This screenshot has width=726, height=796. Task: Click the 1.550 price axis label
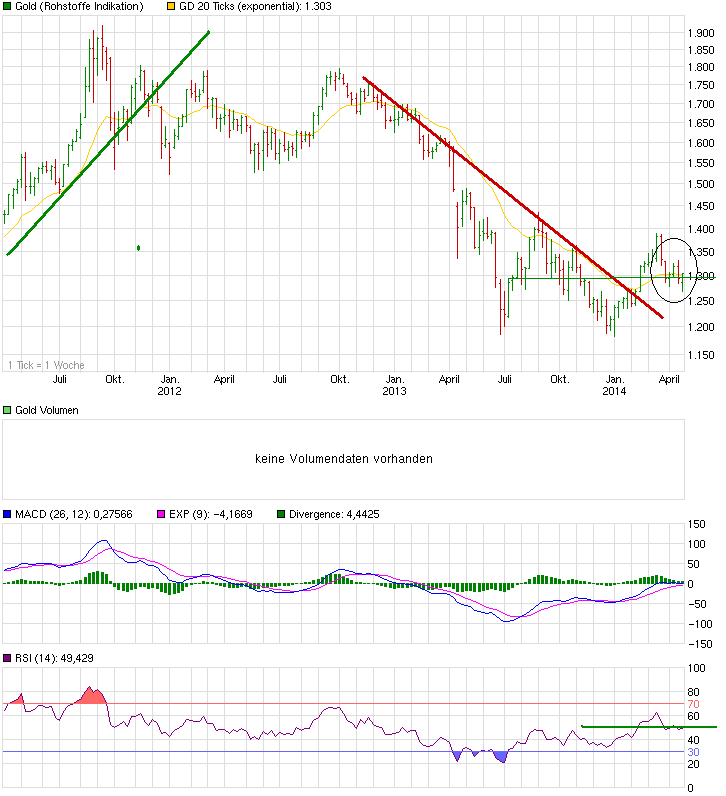[x=701, y=163]
